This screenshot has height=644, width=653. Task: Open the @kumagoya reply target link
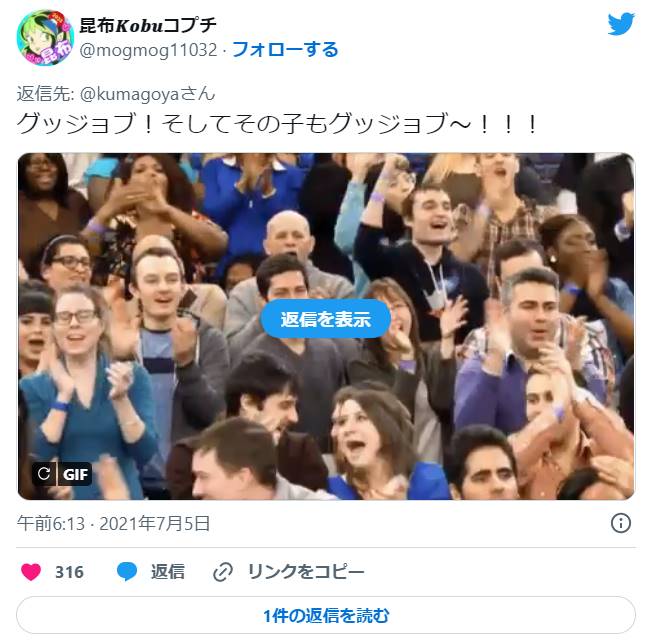147,94
